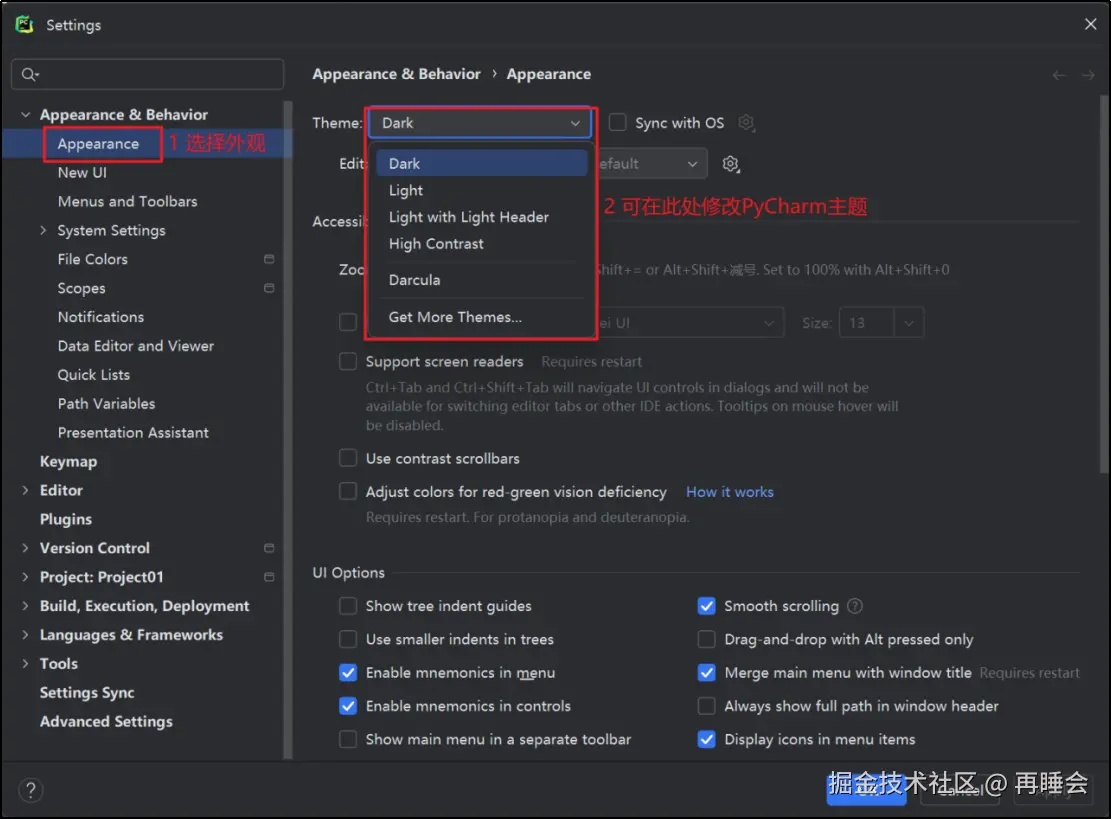Enable Show main menu in separate toolbar
This screenshot has height=820, width=1112.
click(x=348, y=739)
